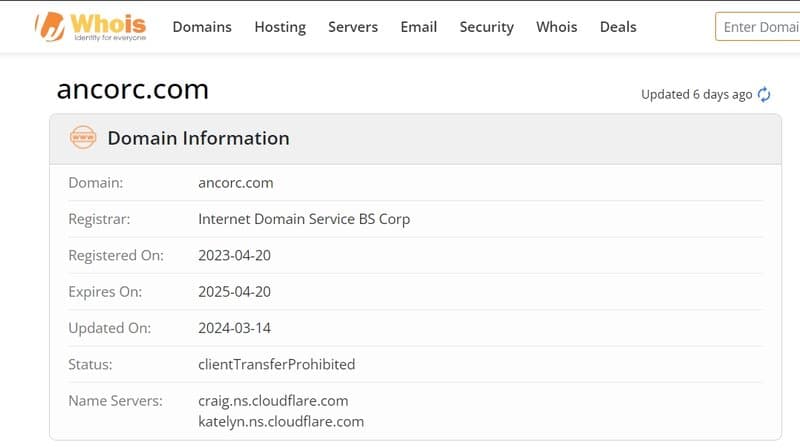Click the clientTransferProhibited status value
The width and height of the screenshot is (800, 448).
(x=277, y=364)
